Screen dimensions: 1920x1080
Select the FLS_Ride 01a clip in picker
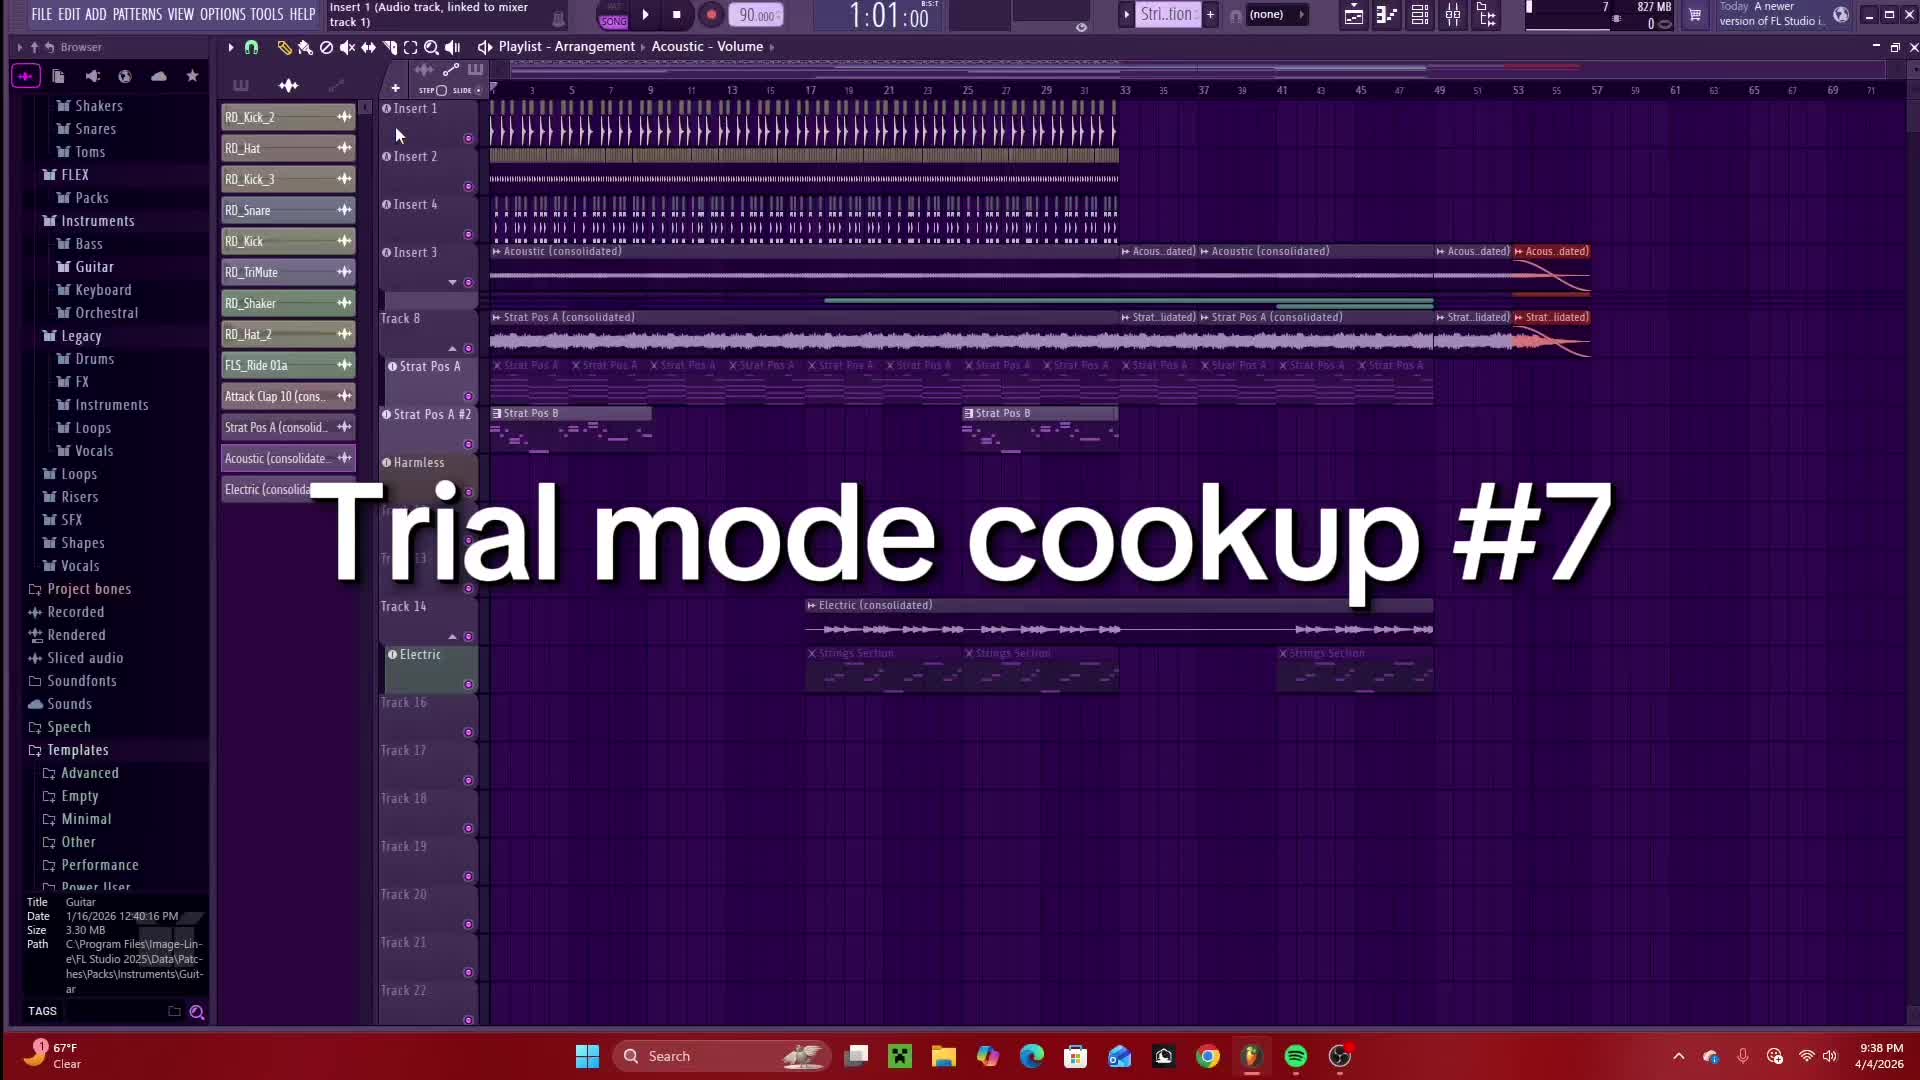tap(288, 365)
